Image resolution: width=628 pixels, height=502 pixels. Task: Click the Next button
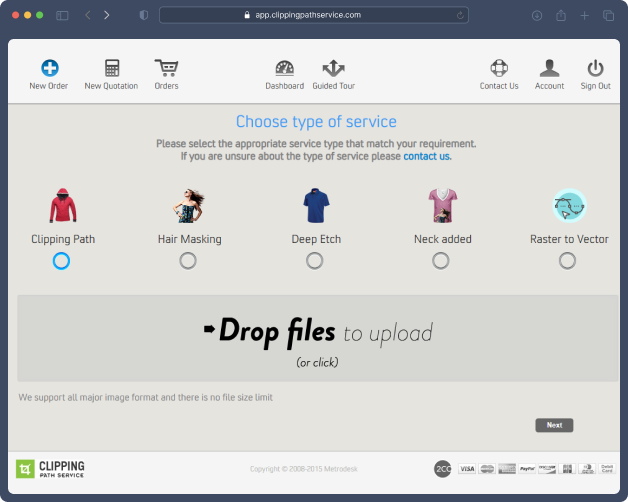pos(554,425)
